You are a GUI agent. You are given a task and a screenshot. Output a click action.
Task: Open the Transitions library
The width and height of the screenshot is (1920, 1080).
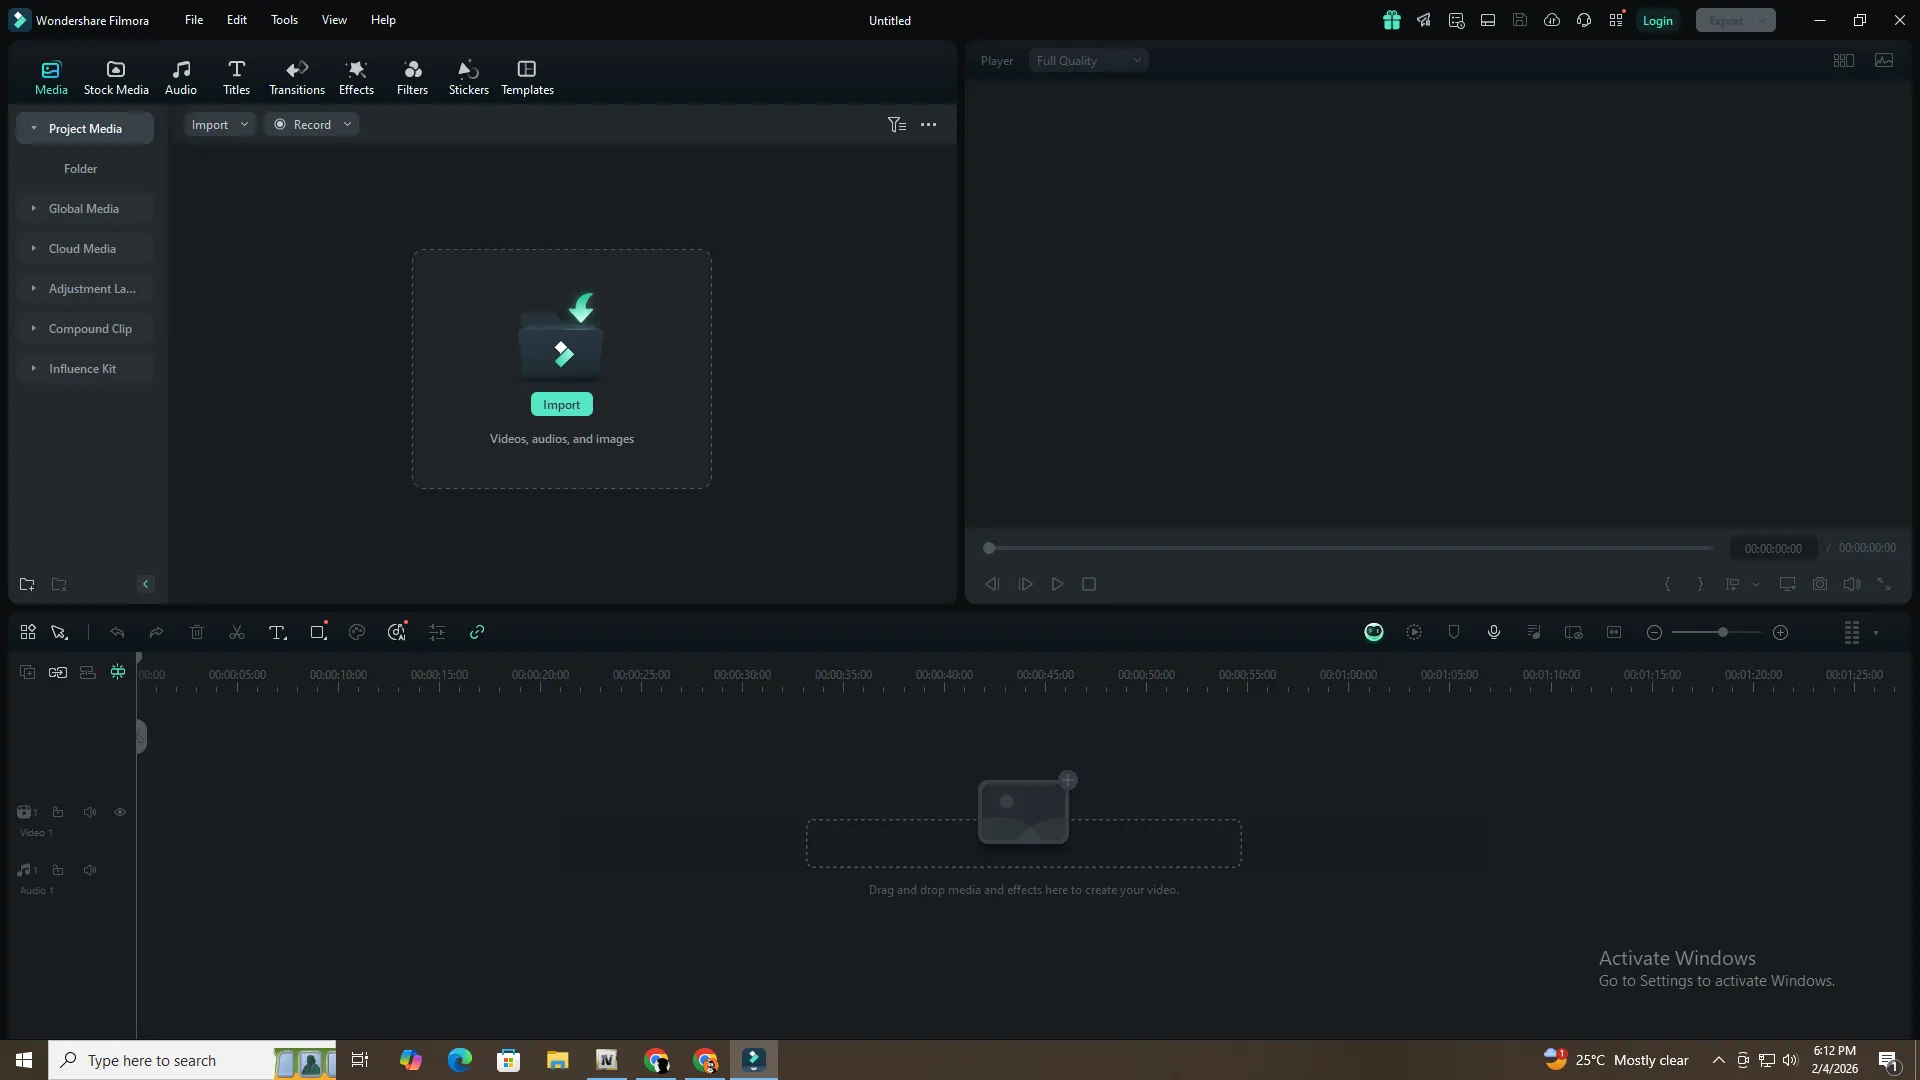296,77
